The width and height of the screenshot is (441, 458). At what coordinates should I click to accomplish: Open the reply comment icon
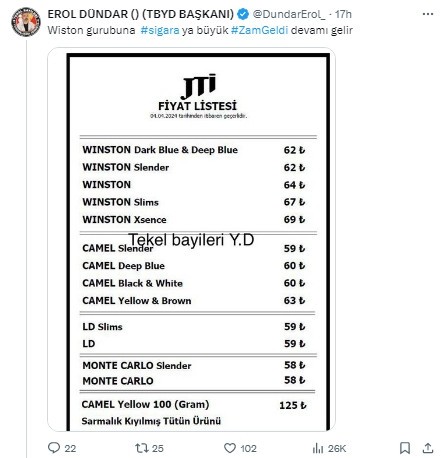click(54, 448)
